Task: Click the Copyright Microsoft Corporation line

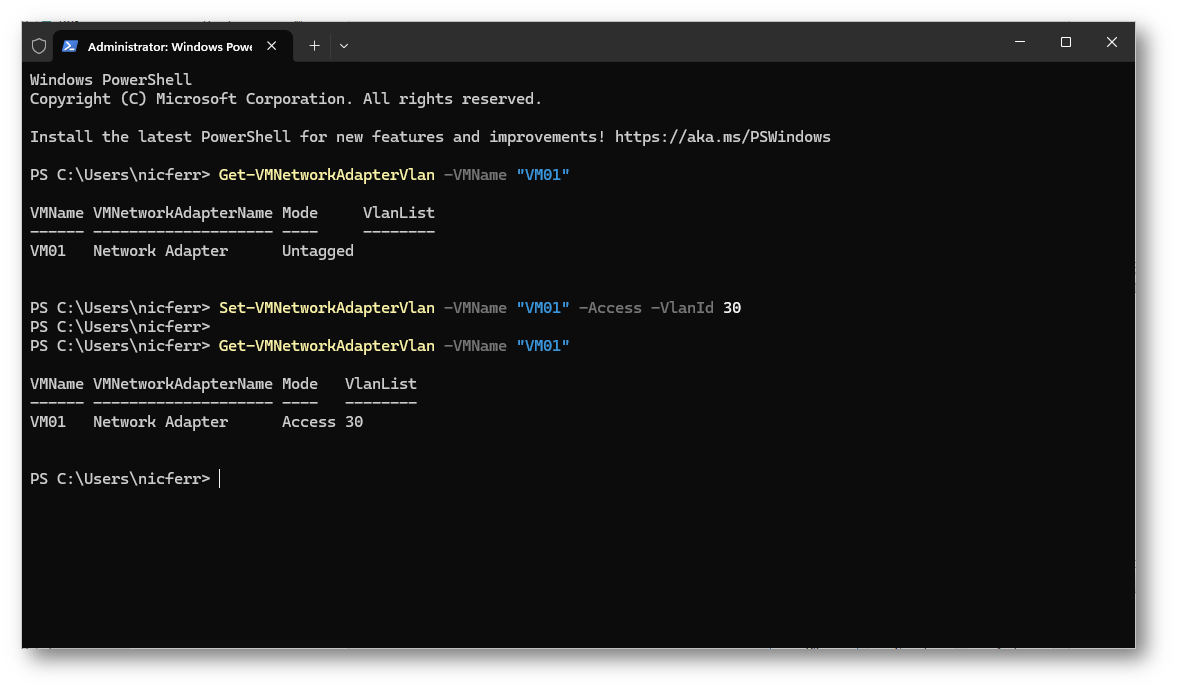Action: (285, 99)
